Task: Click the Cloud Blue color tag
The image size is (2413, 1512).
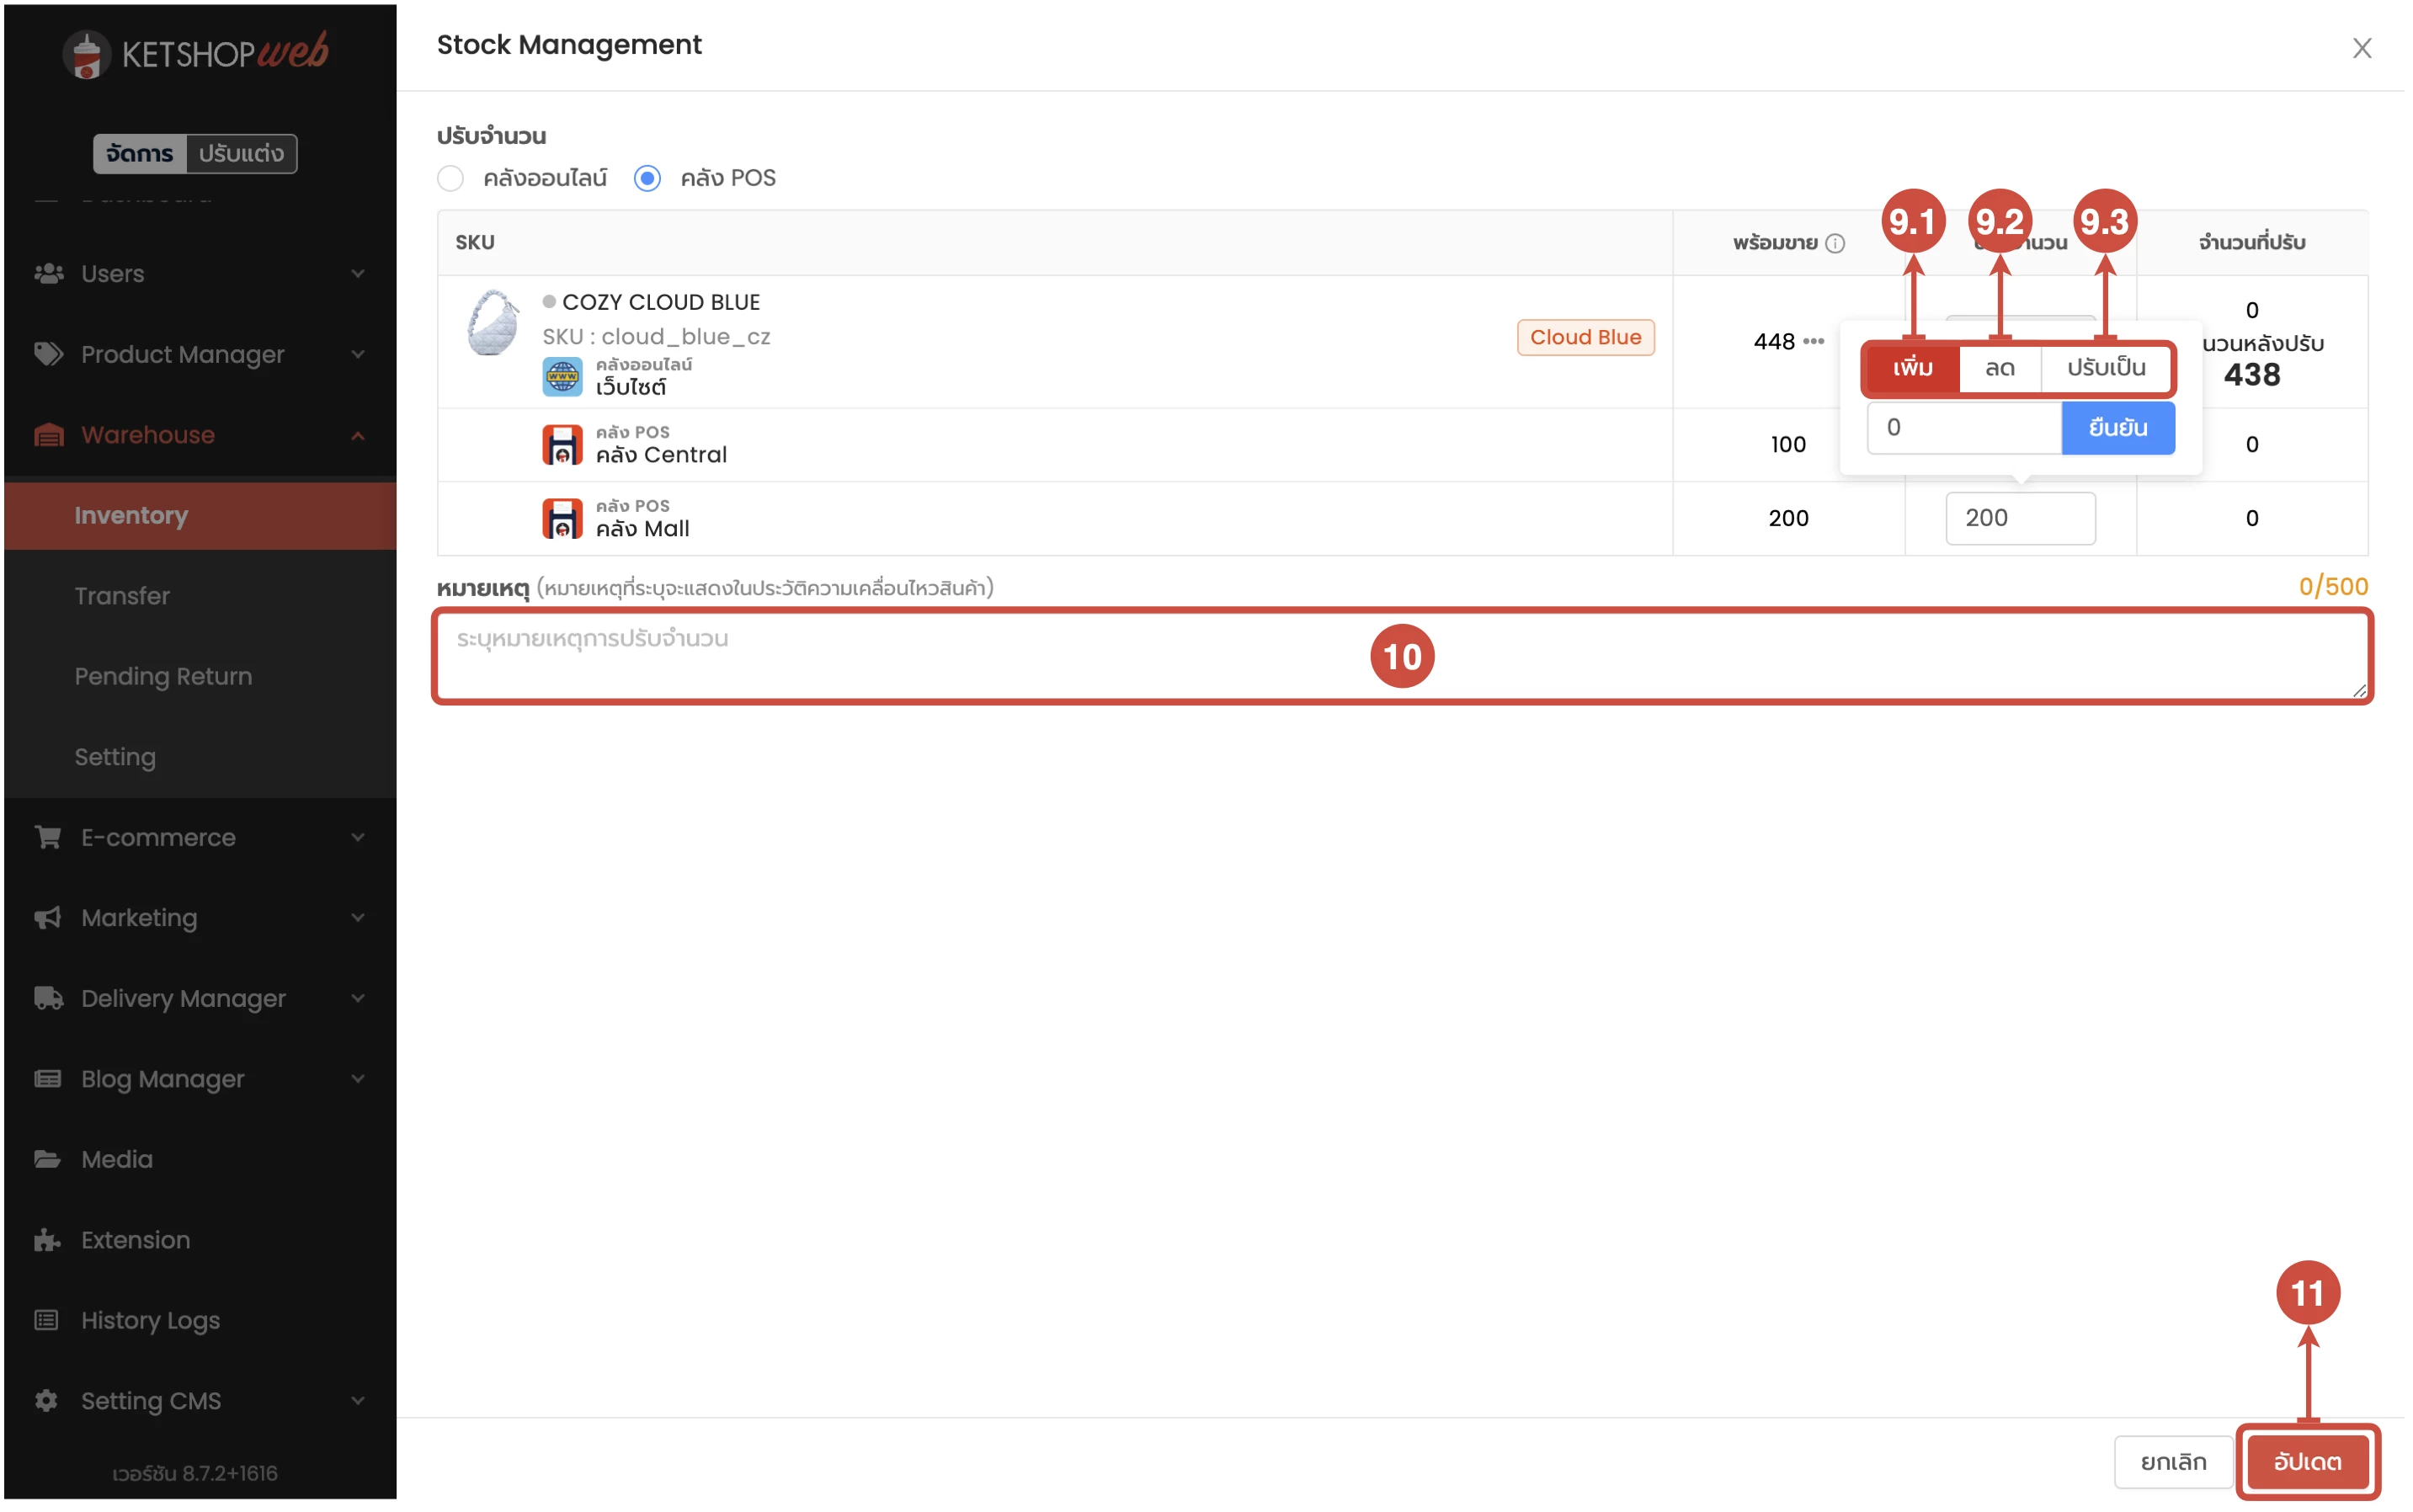Action: pos(1585,337)
